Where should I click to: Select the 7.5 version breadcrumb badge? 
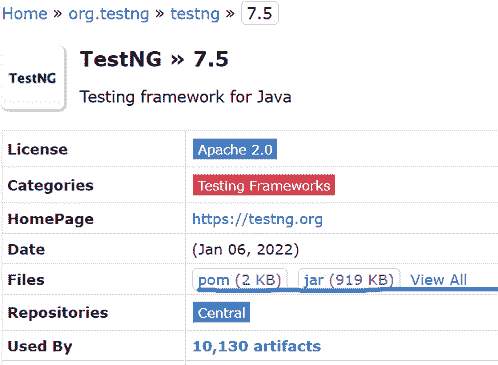click(260, 13)
